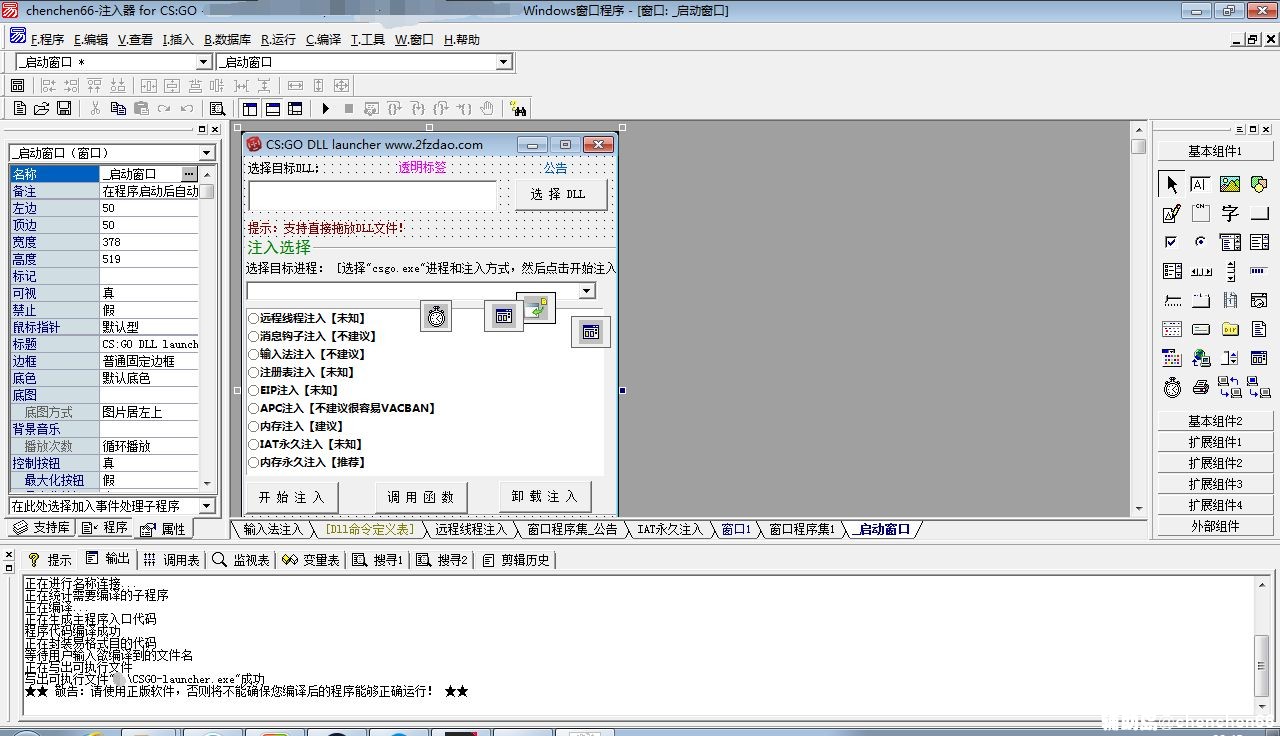Click the Save floppy disk icon
This screenshot has height=736, width=1280.
[64, 108]
